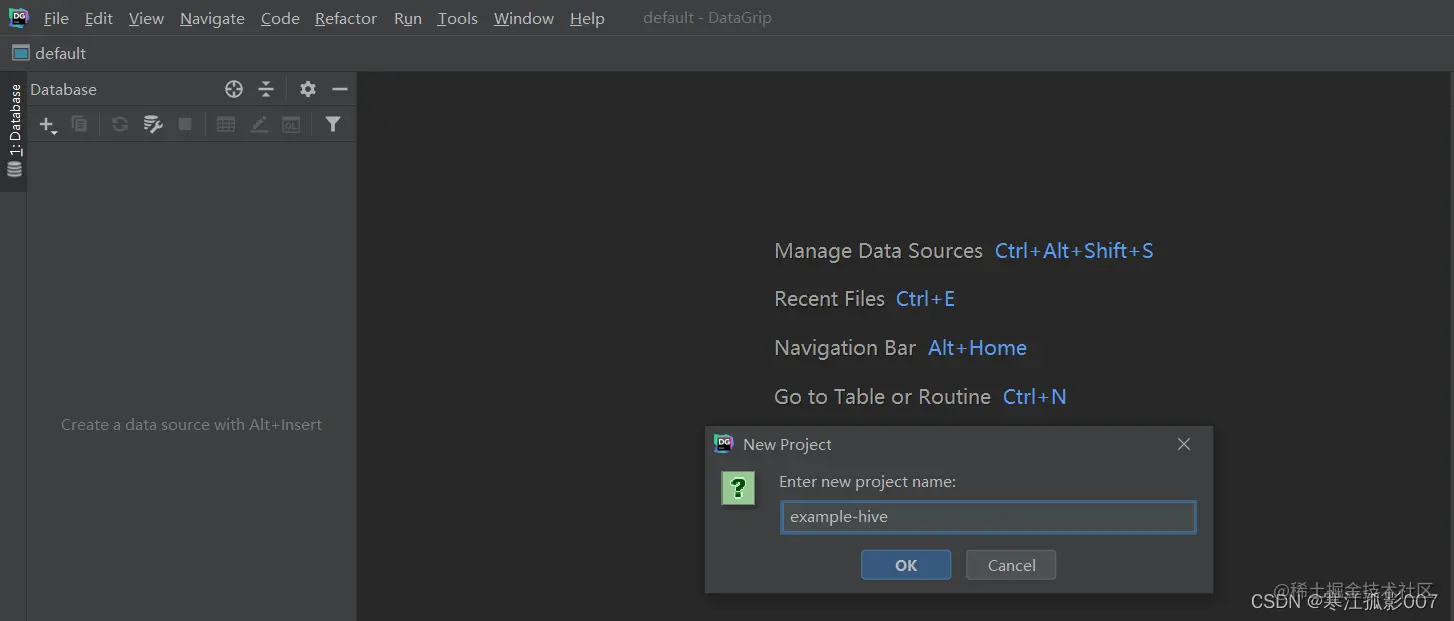
Task: Click Manage Data Sources hint text
Action: coord(878,251)
